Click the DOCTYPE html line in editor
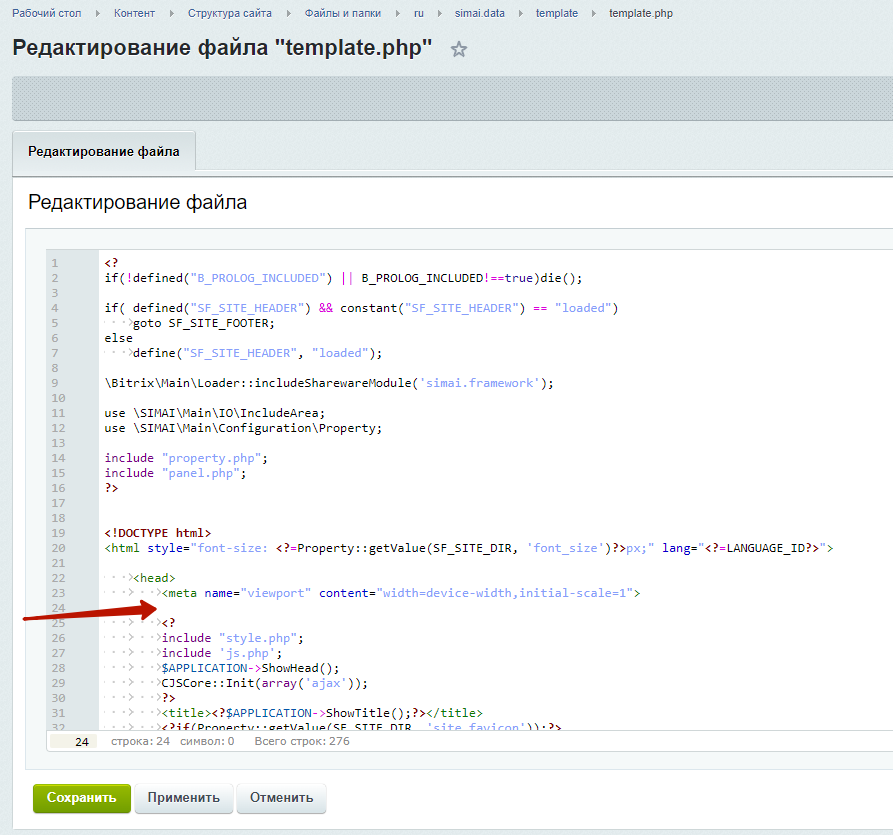This screenshot has height=835, width=893. (158, 533)
